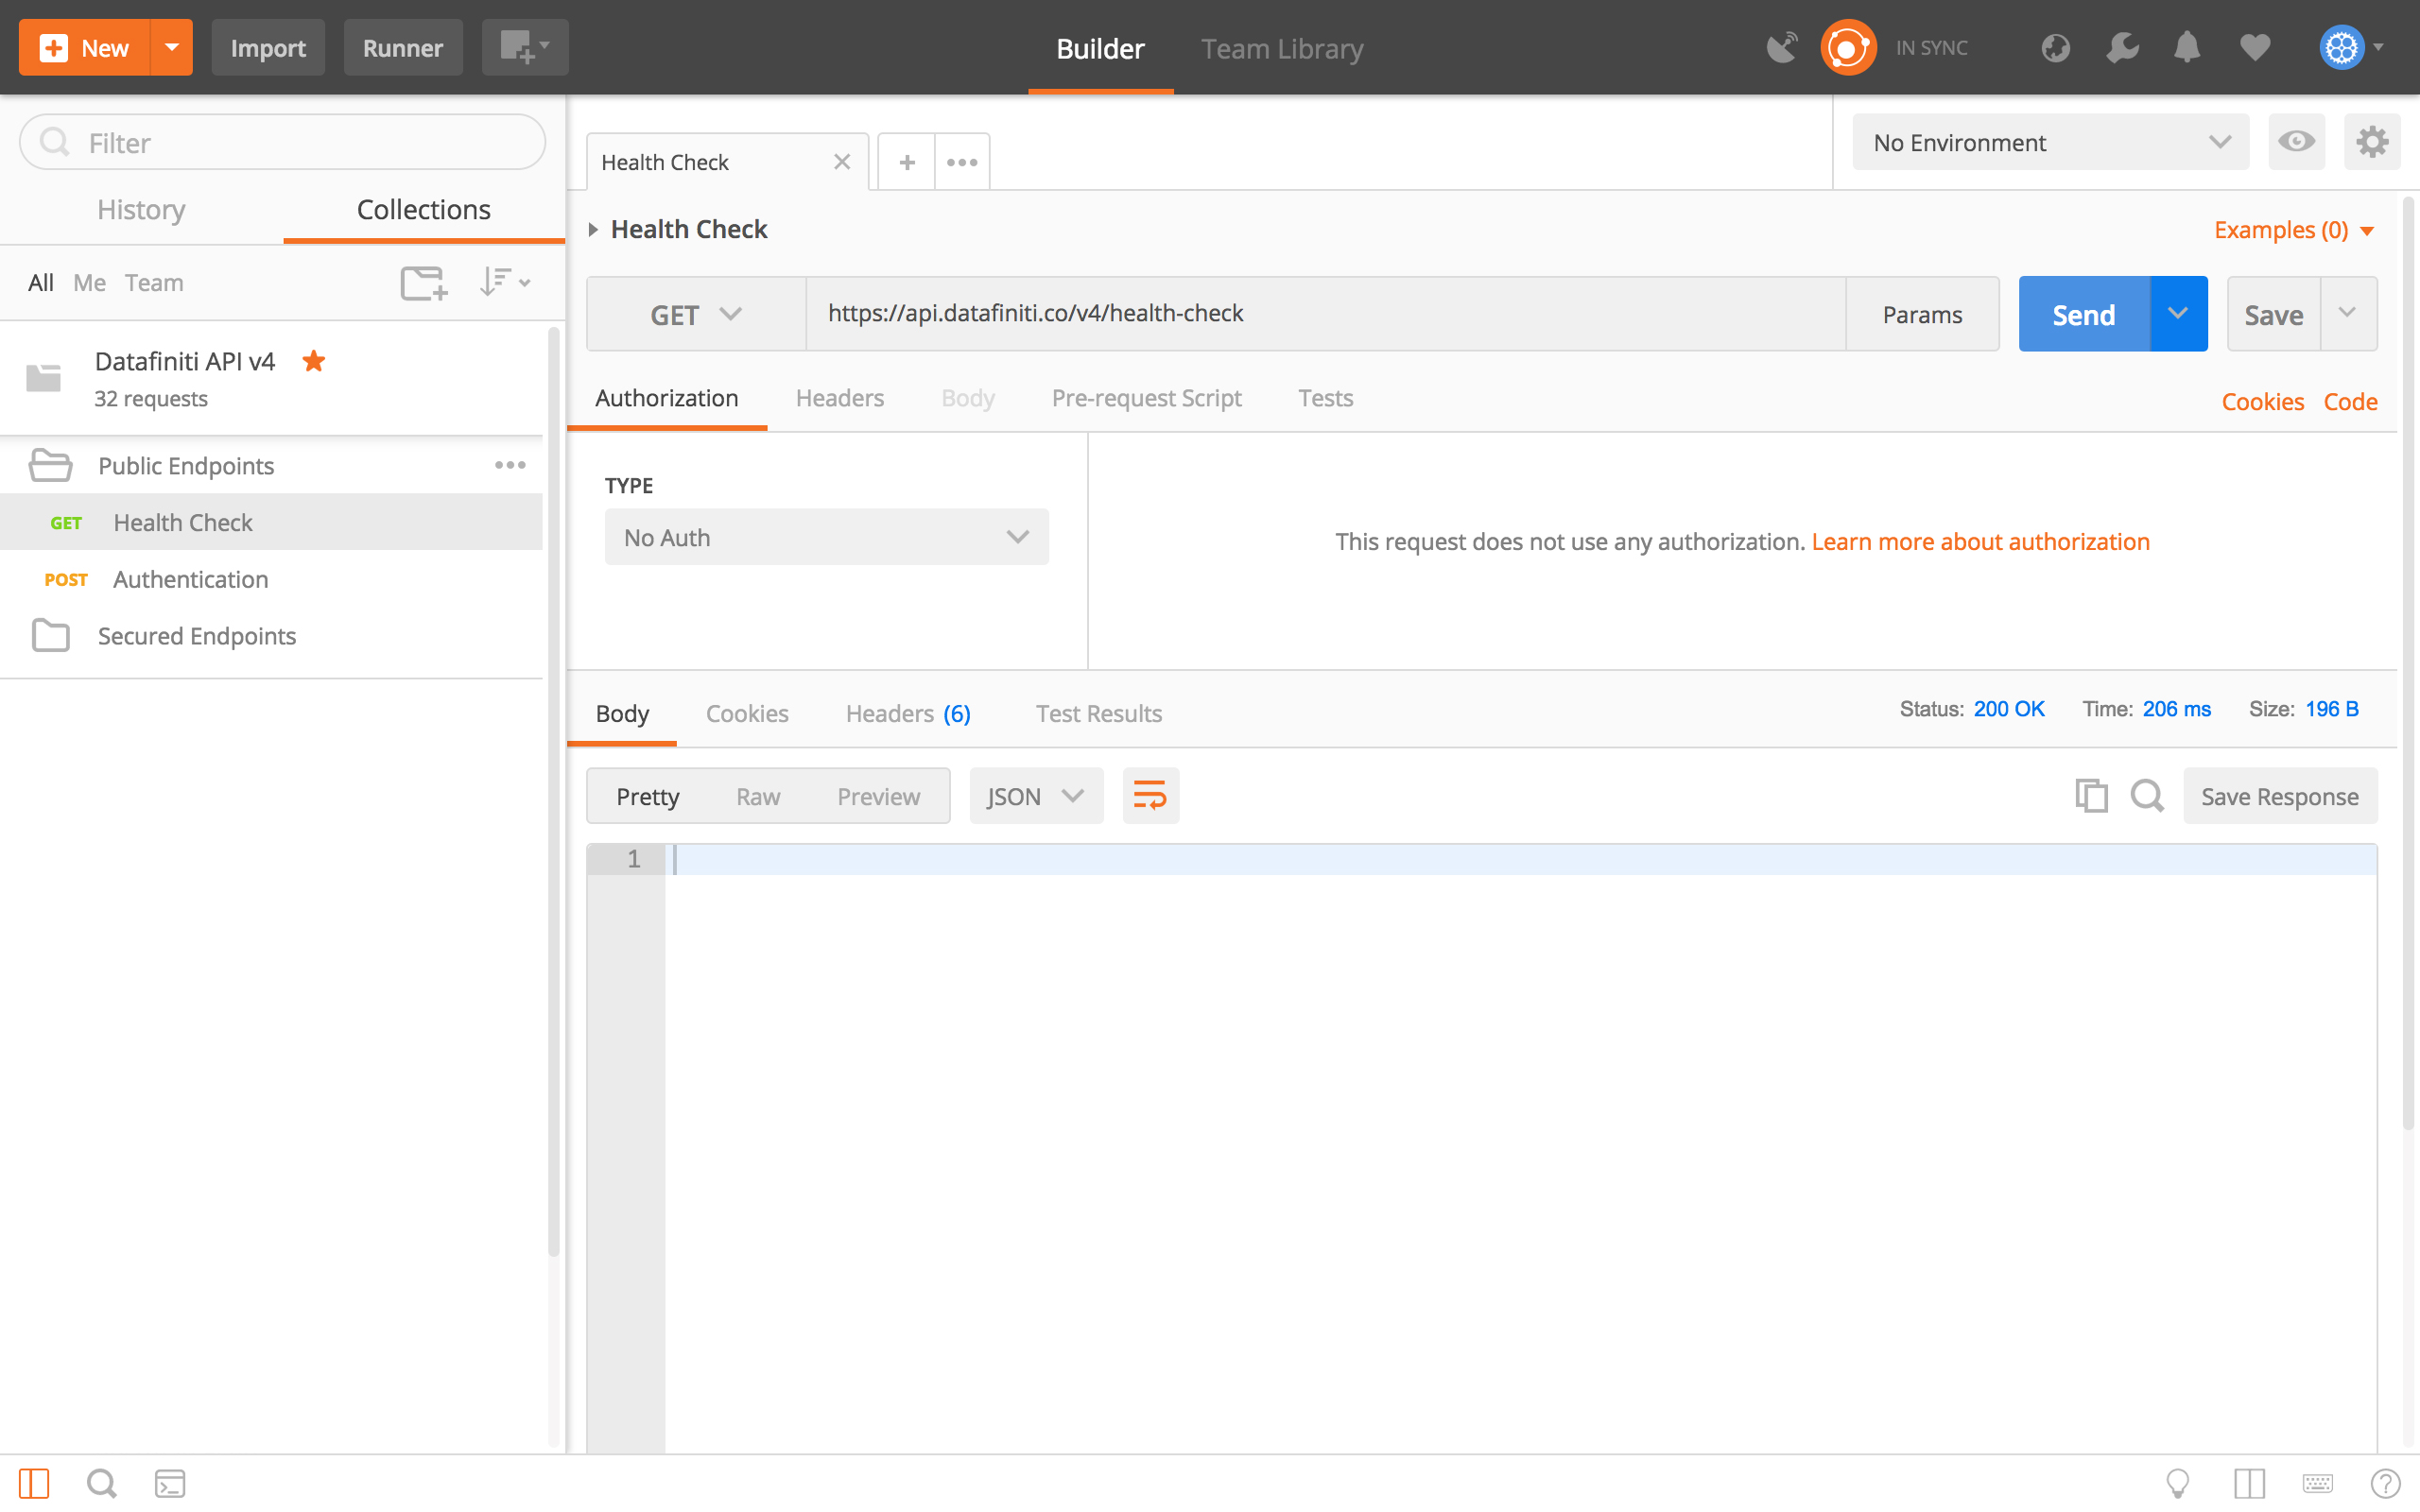Click the Runner button

[x=403, y=47]
